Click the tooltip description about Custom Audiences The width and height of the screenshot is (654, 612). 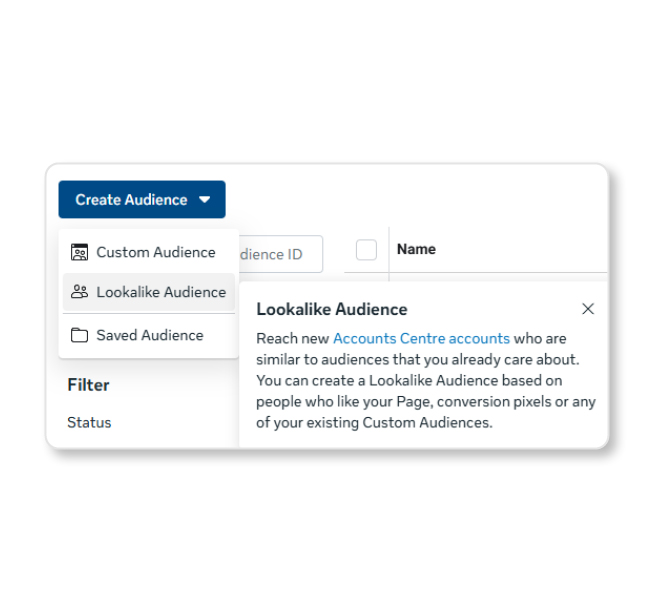pyautogui.click(x=426, y=380)
